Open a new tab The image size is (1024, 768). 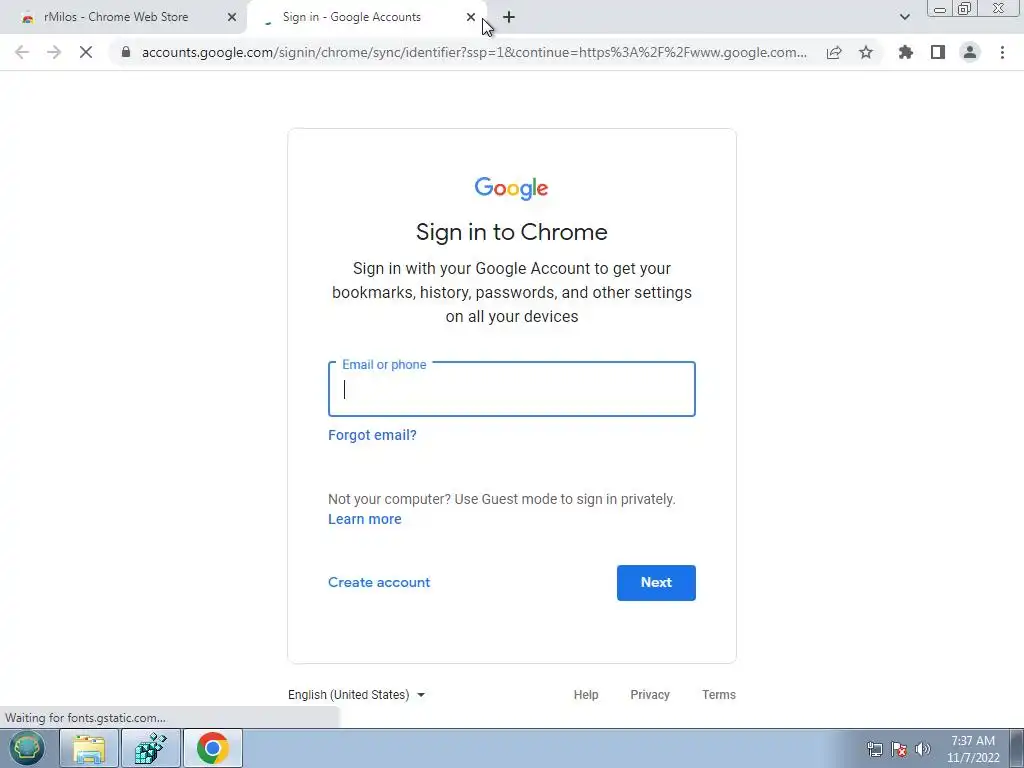click(x=509, y=17)
